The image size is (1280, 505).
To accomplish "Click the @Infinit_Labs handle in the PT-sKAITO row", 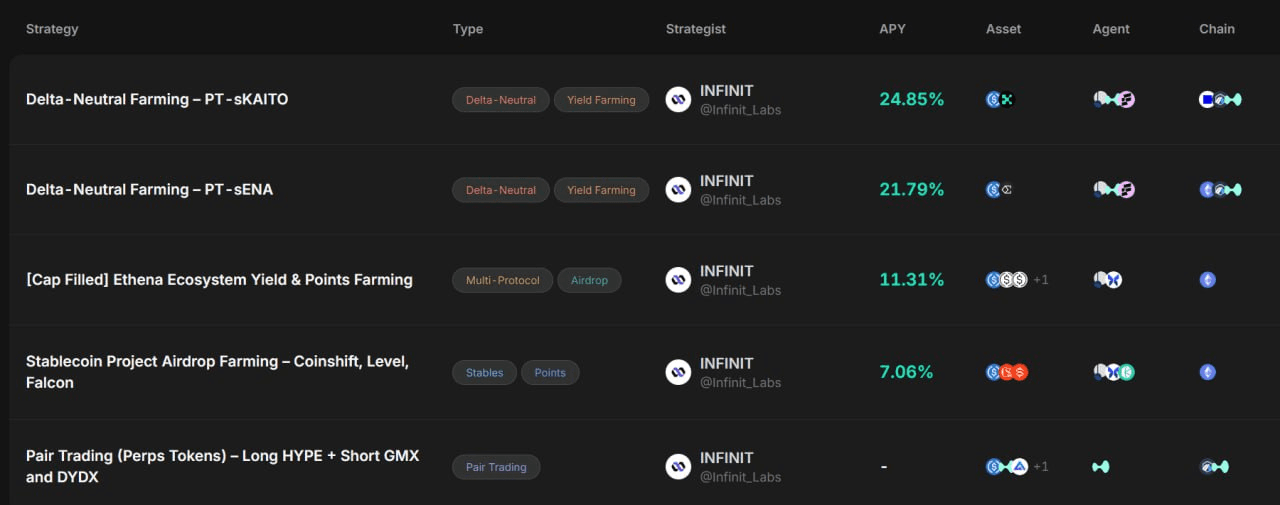I will coord(740,110).
